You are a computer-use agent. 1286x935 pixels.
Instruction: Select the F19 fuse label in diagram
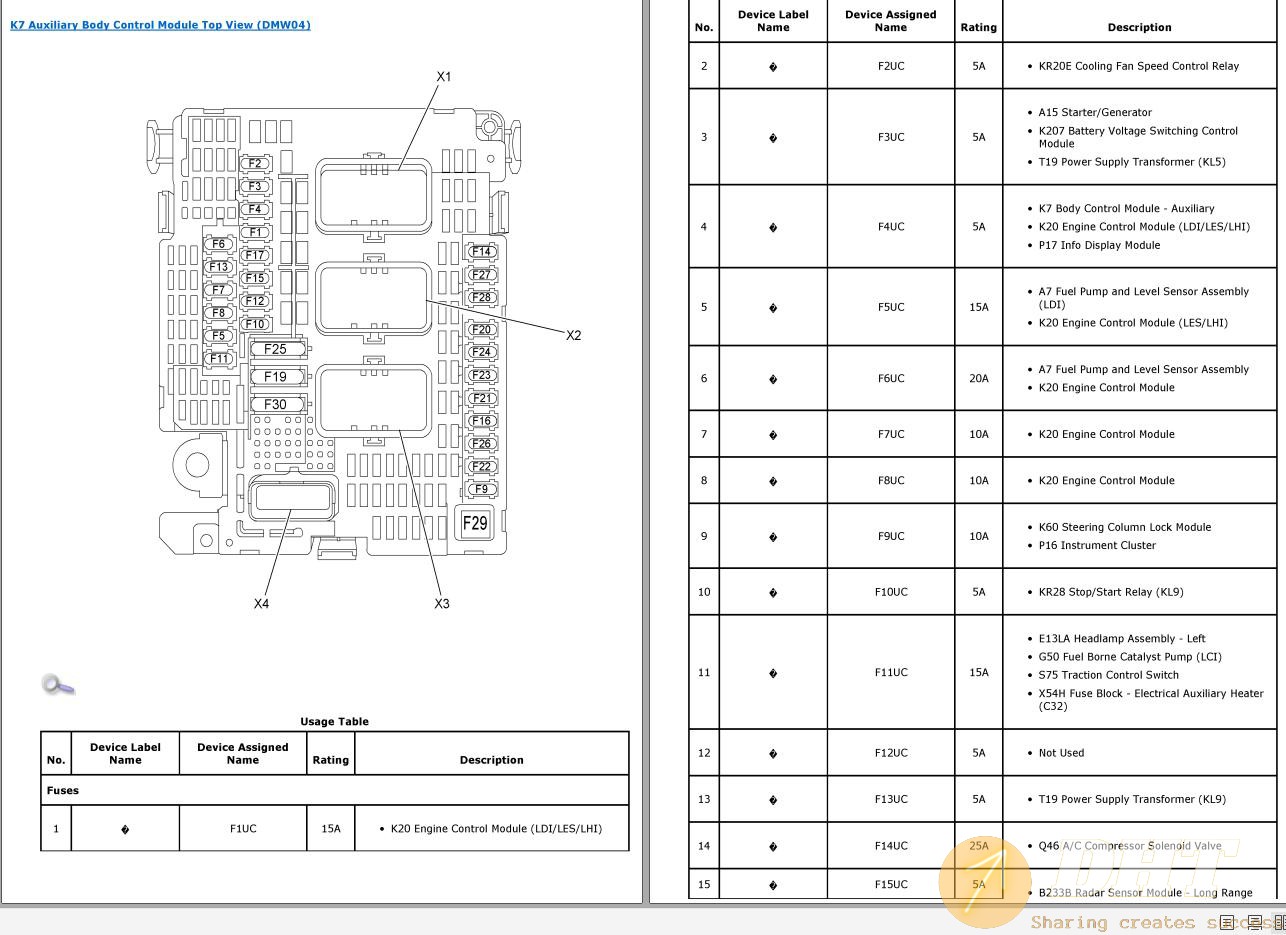coord(276,377)
